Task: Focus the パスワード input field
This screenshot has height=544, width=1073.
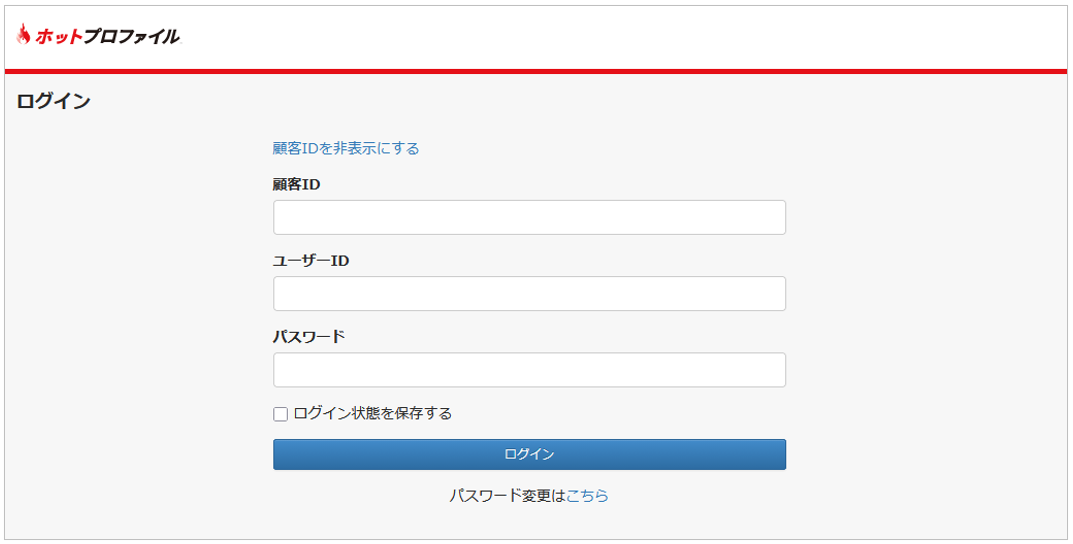Action: tap(529, 370)
